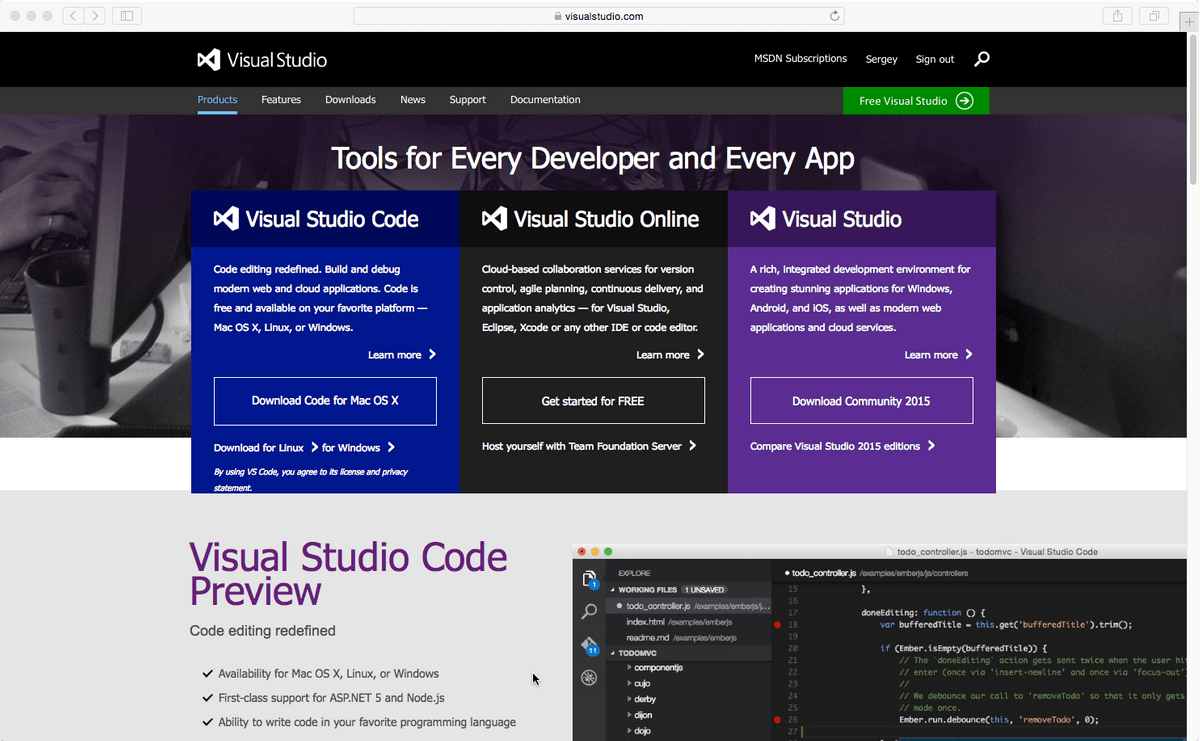Toggle the breakpoint dot at line 26
Screen dimensions: 1200x741
coord(778,719)
